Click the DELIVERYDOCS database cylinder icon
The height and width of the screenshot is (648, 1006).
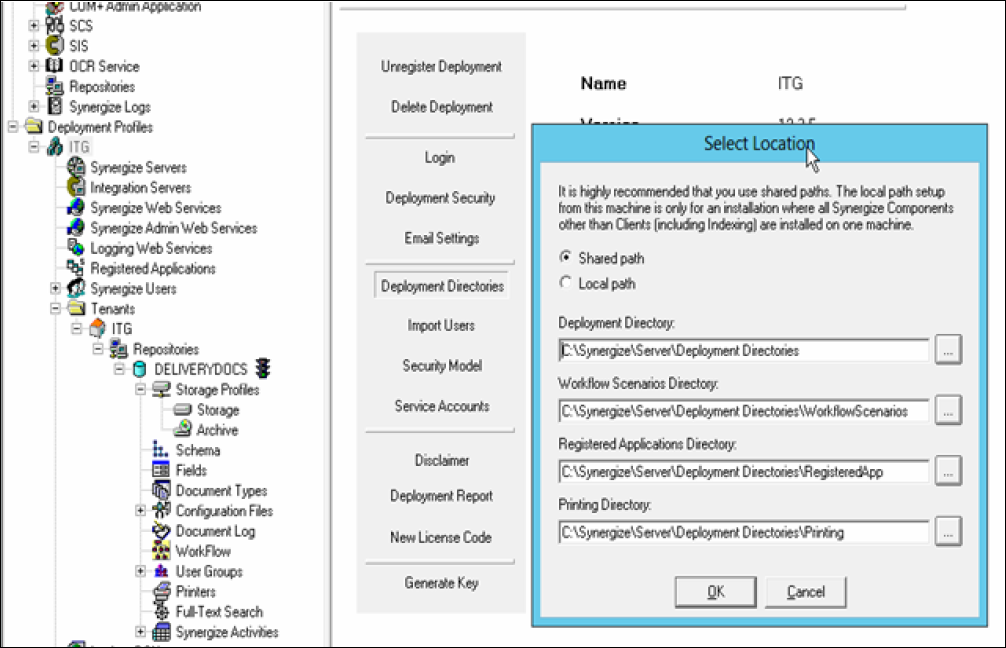click(140, 369)
